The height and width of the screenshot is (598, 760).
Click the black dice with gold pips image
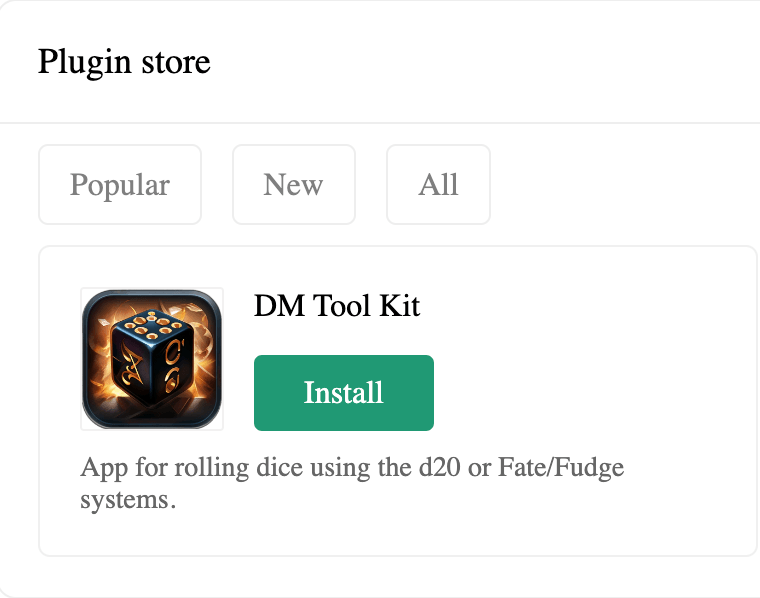(x=152, y=359)
